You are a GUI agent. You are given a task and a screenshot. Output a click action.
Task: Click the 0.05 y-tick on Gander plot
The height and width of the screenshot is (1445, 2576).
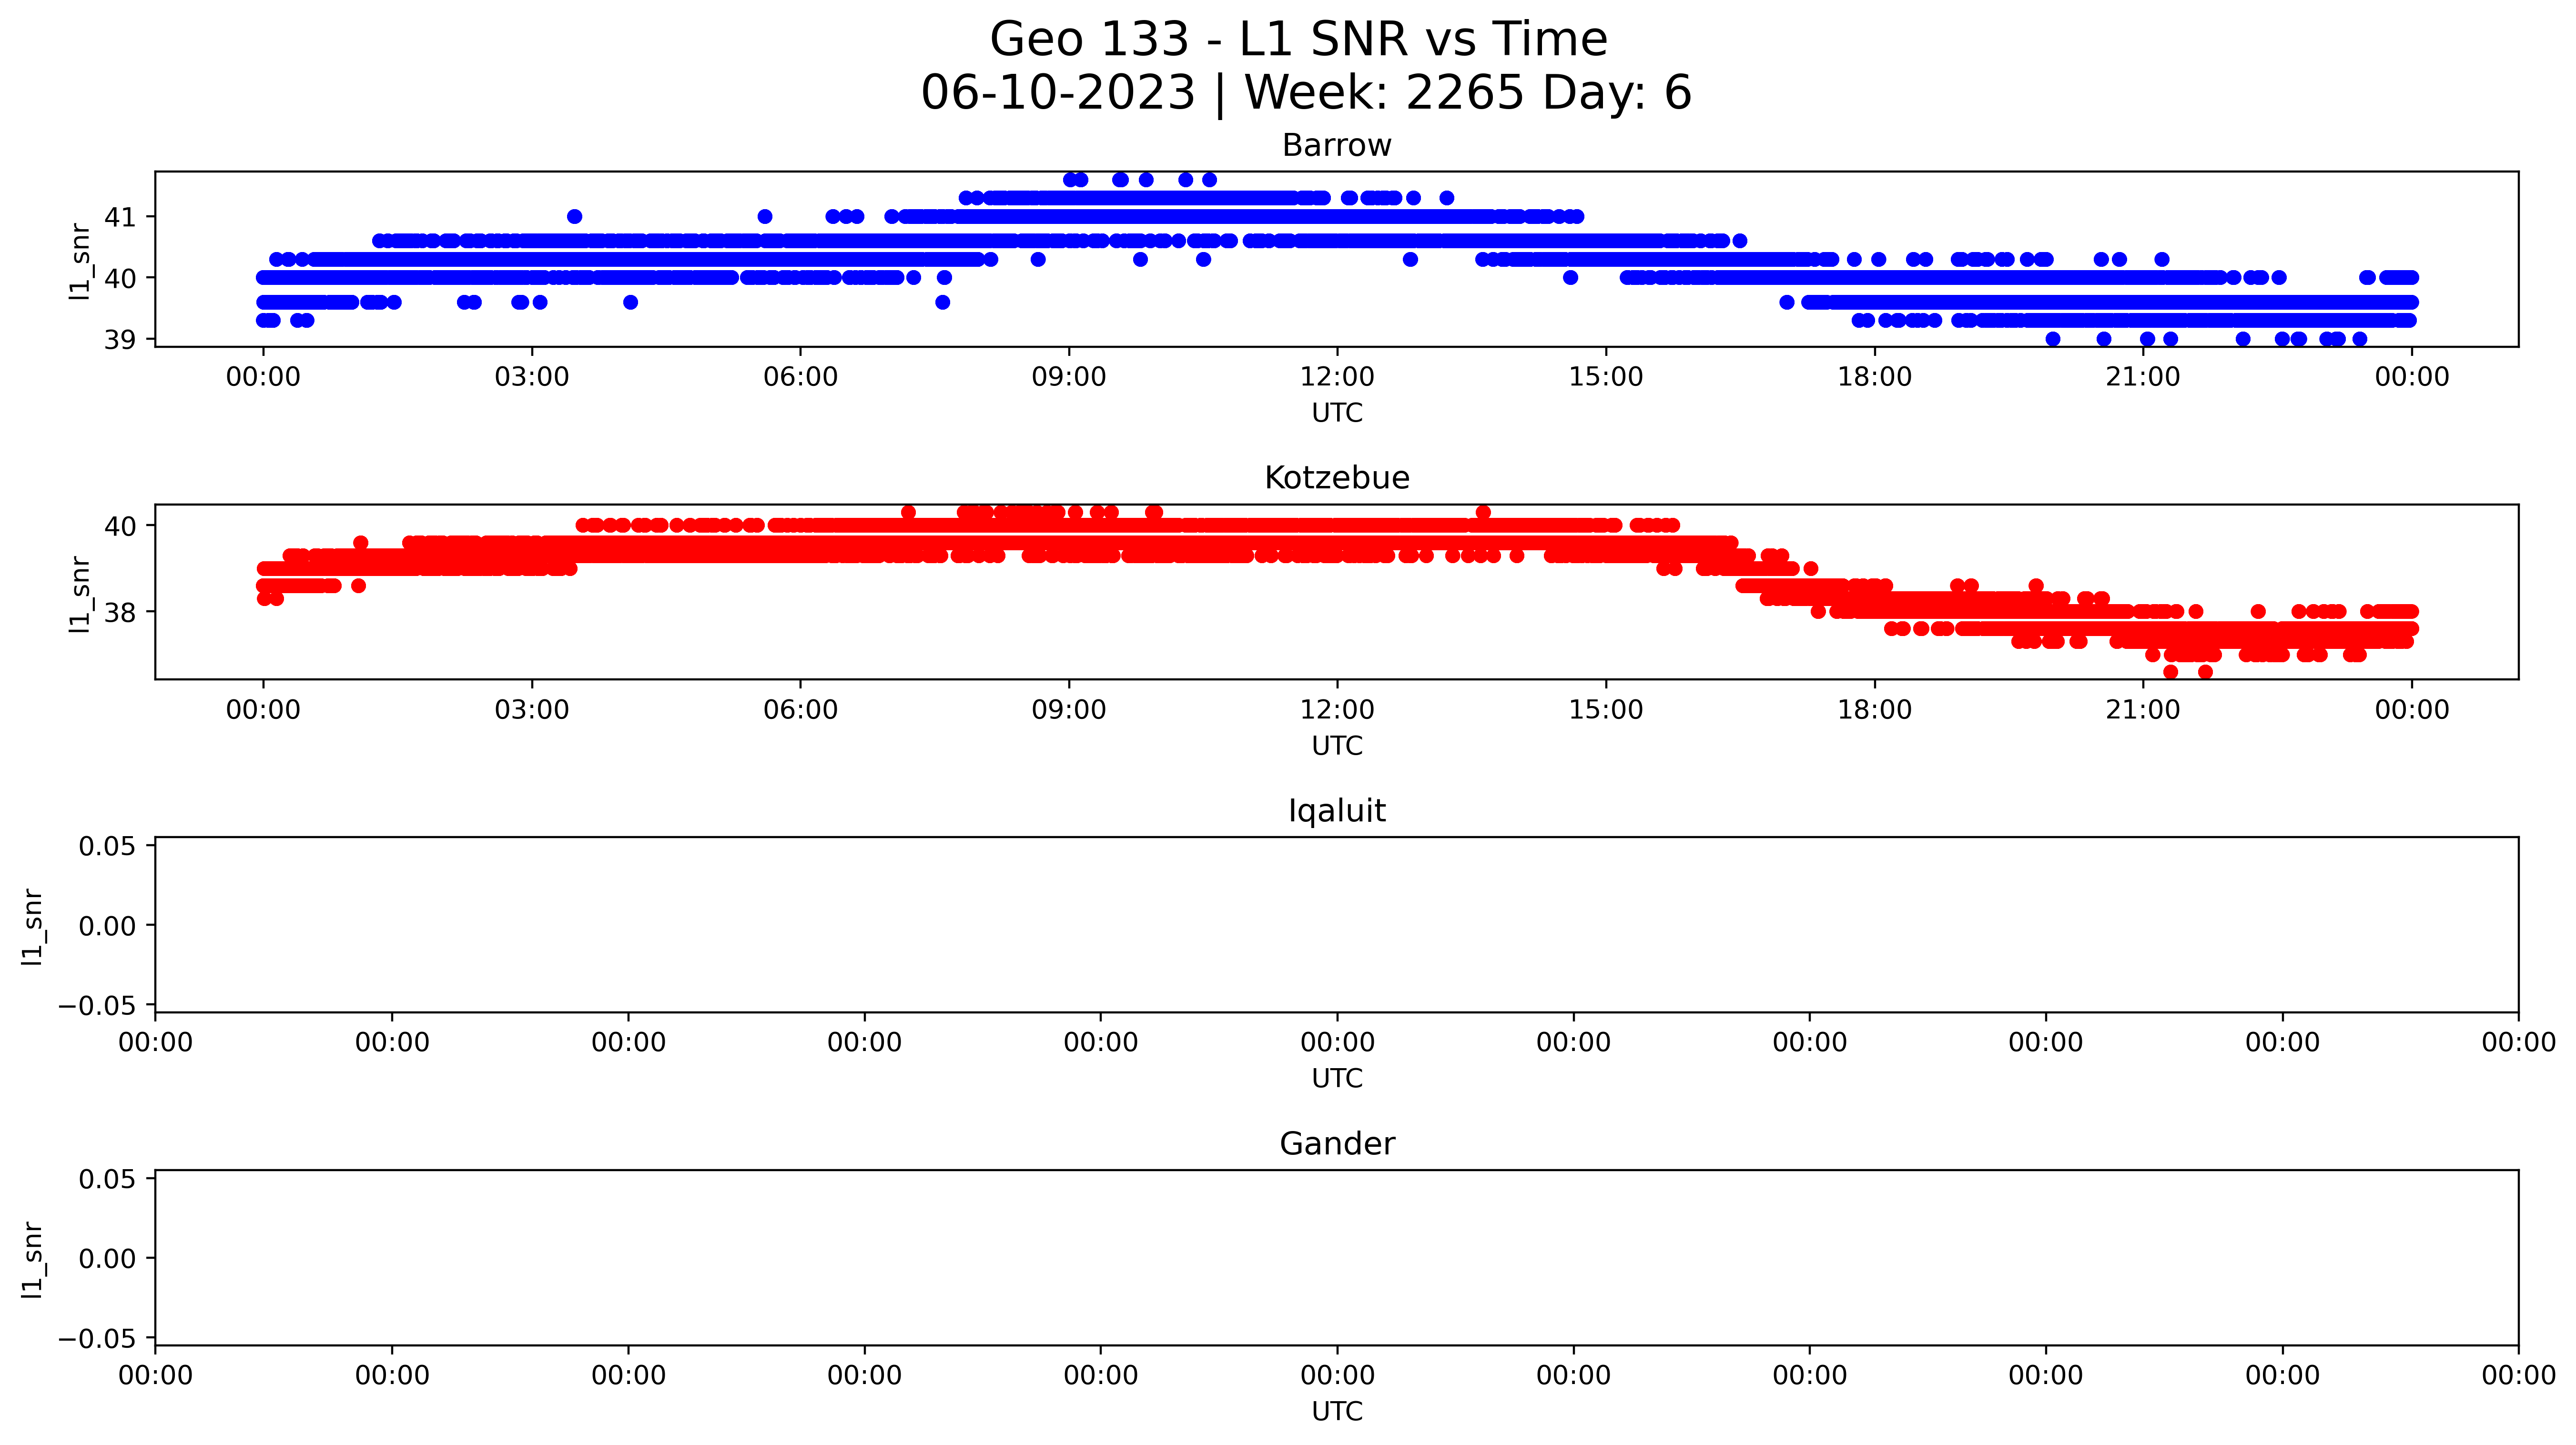click(x=108, y=1180)
